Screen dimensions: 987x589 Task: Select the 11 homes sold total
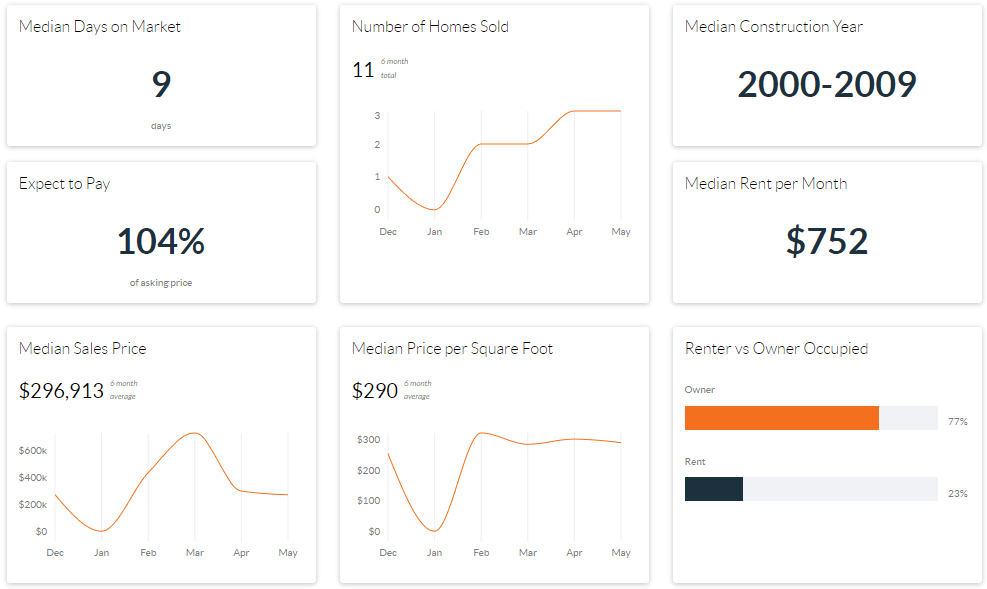363,70
